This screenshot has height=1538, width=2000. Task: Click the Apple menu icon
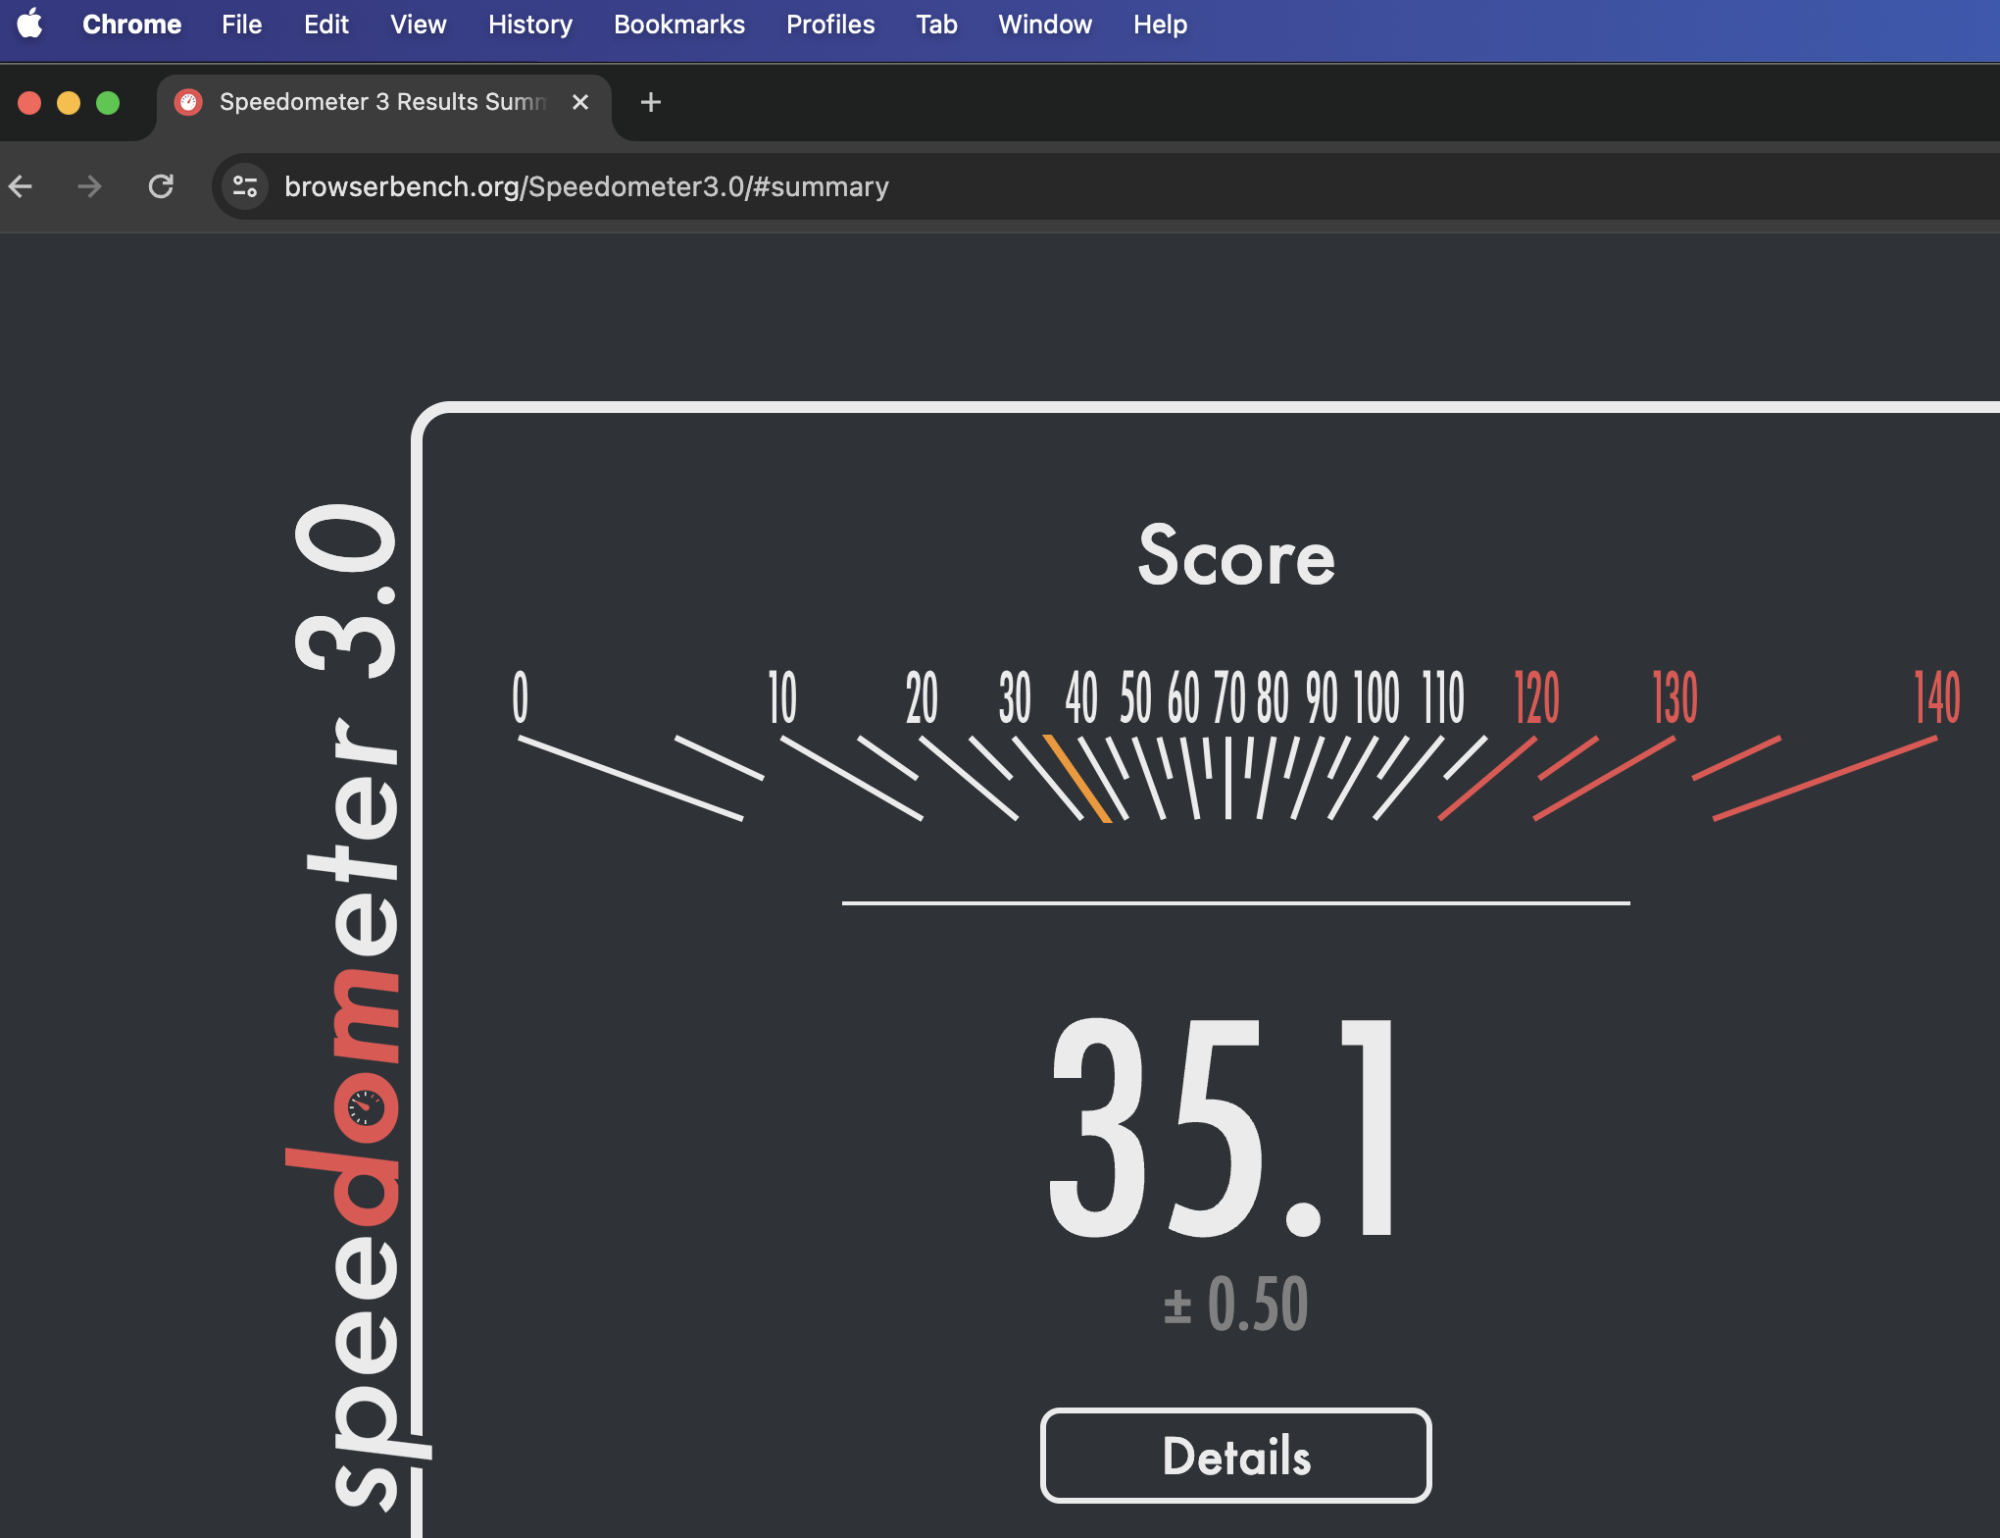[x=30, y=24]
